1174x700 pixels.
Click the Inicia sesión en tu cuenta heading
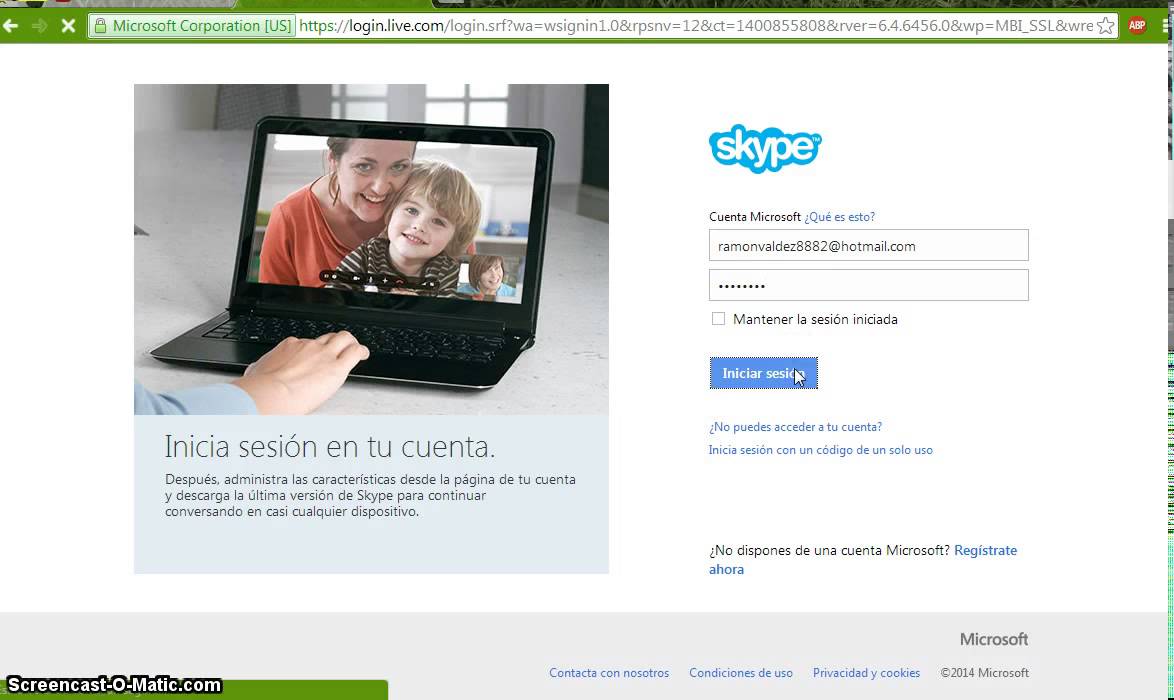[329, 447]
